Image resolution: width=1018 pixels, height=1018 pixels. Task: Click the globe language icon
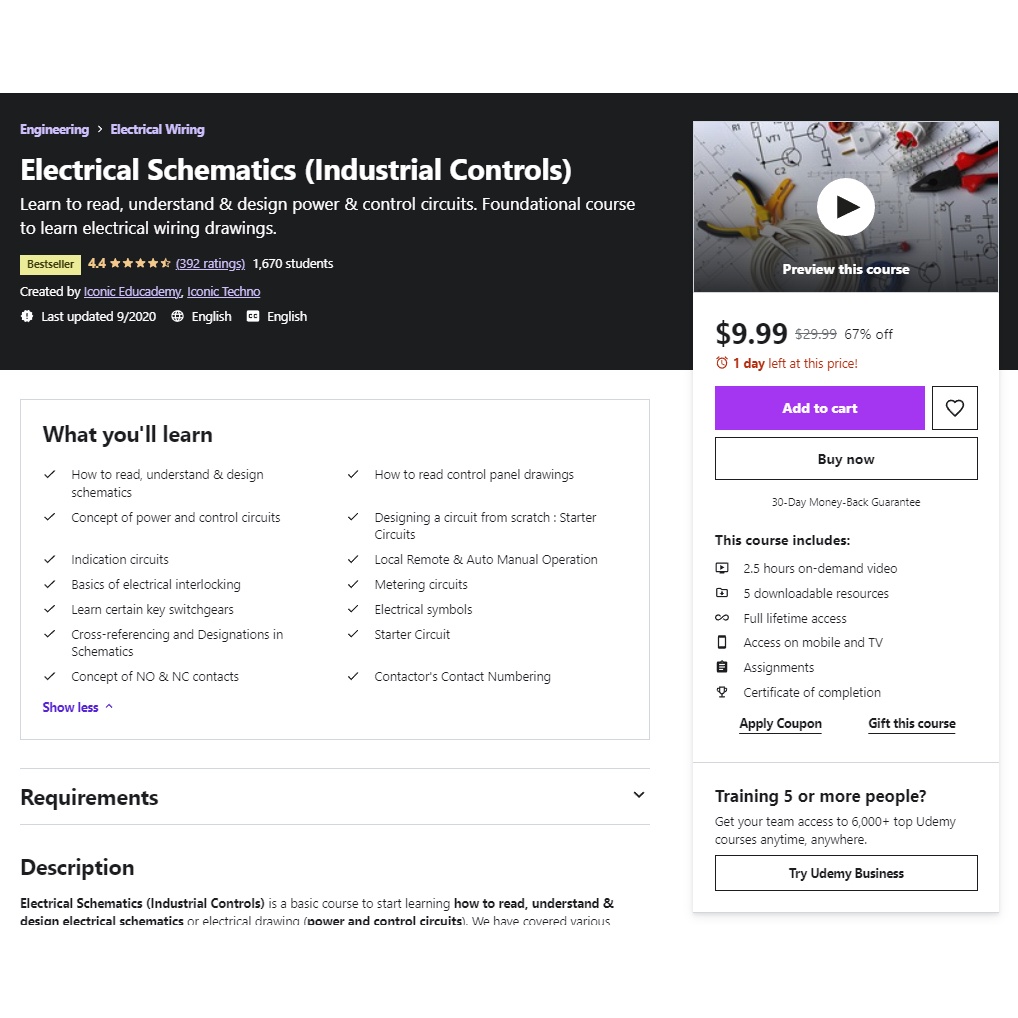(x=178, y=316)
